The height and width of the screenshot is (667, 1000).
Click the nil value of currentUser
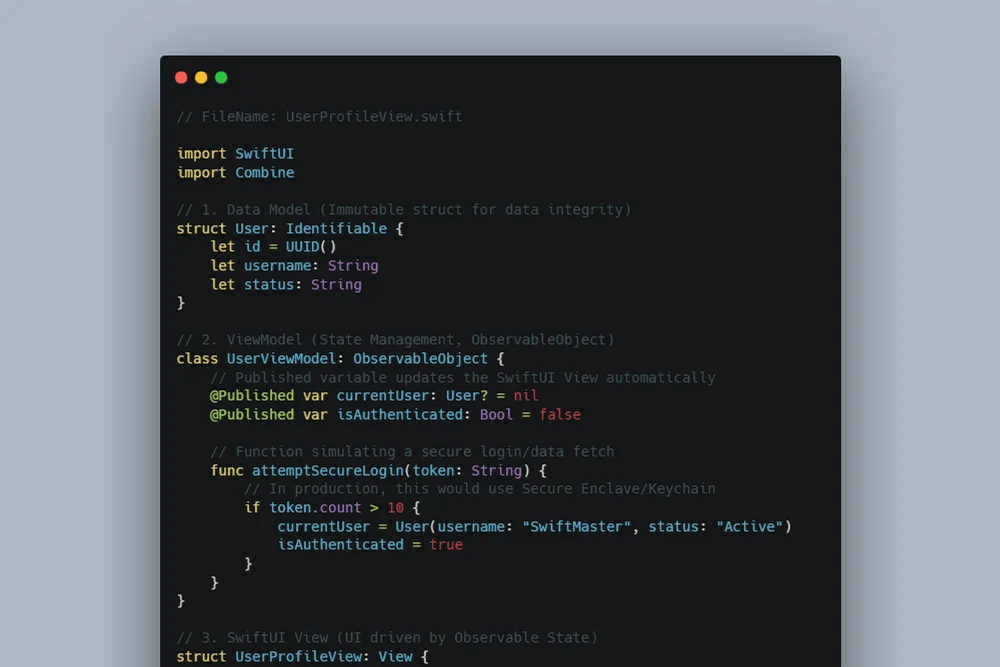coord(525,395)
